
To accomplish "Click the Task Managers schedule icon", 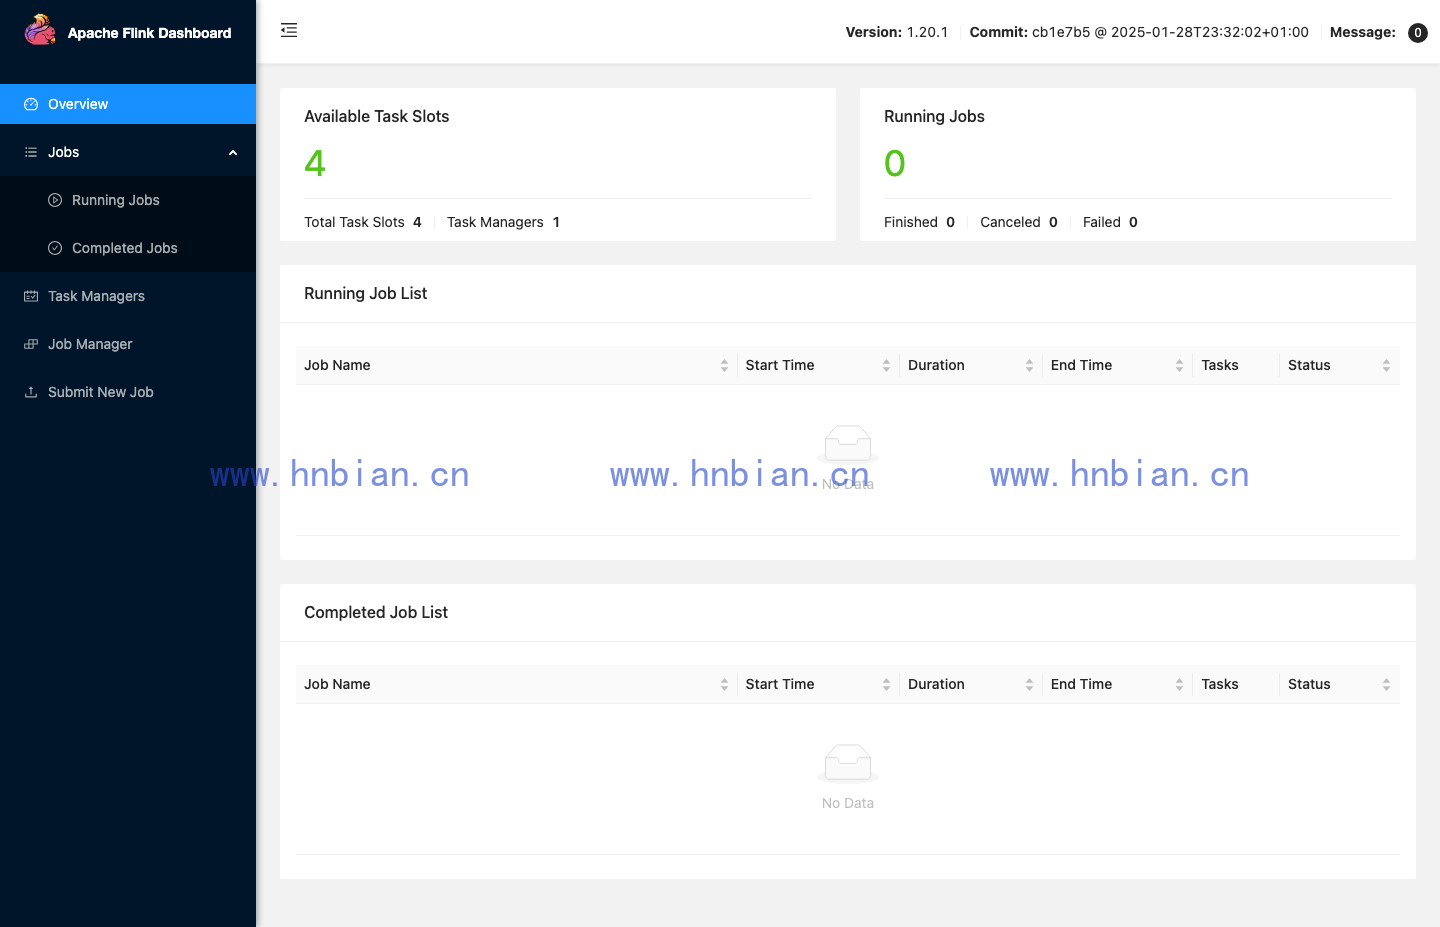I will pos(31,296).
